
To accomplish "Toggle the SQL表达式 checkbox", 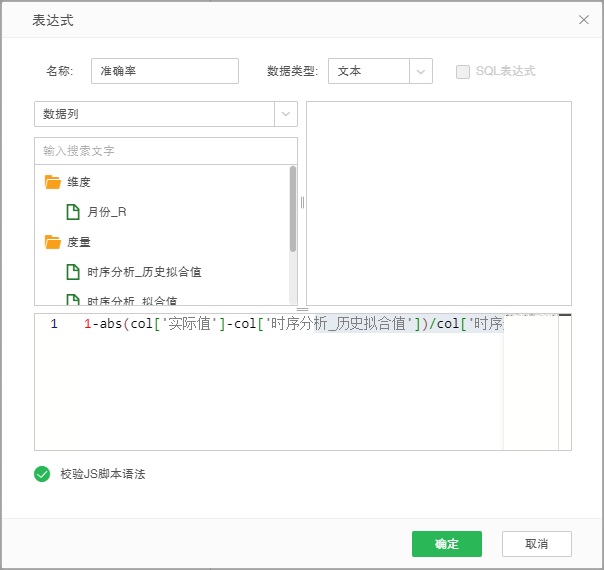I will [x=463, y=71].
